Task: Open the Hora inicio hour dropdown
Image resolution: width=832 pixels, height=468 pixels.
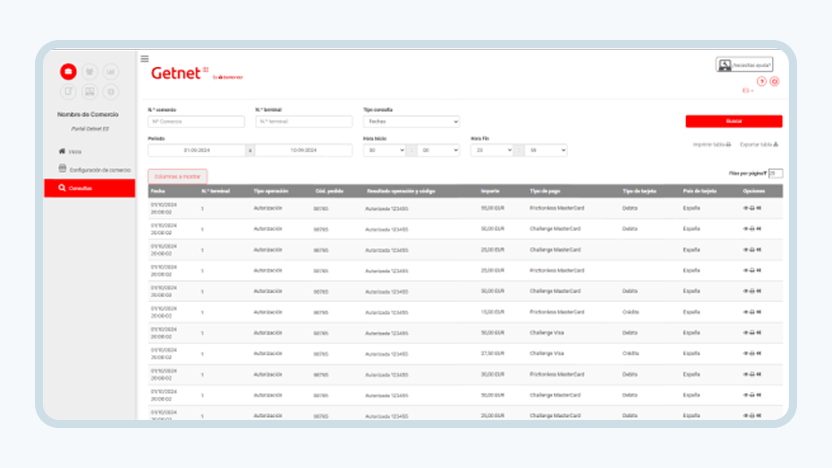Action: click(x=384, y=150)
